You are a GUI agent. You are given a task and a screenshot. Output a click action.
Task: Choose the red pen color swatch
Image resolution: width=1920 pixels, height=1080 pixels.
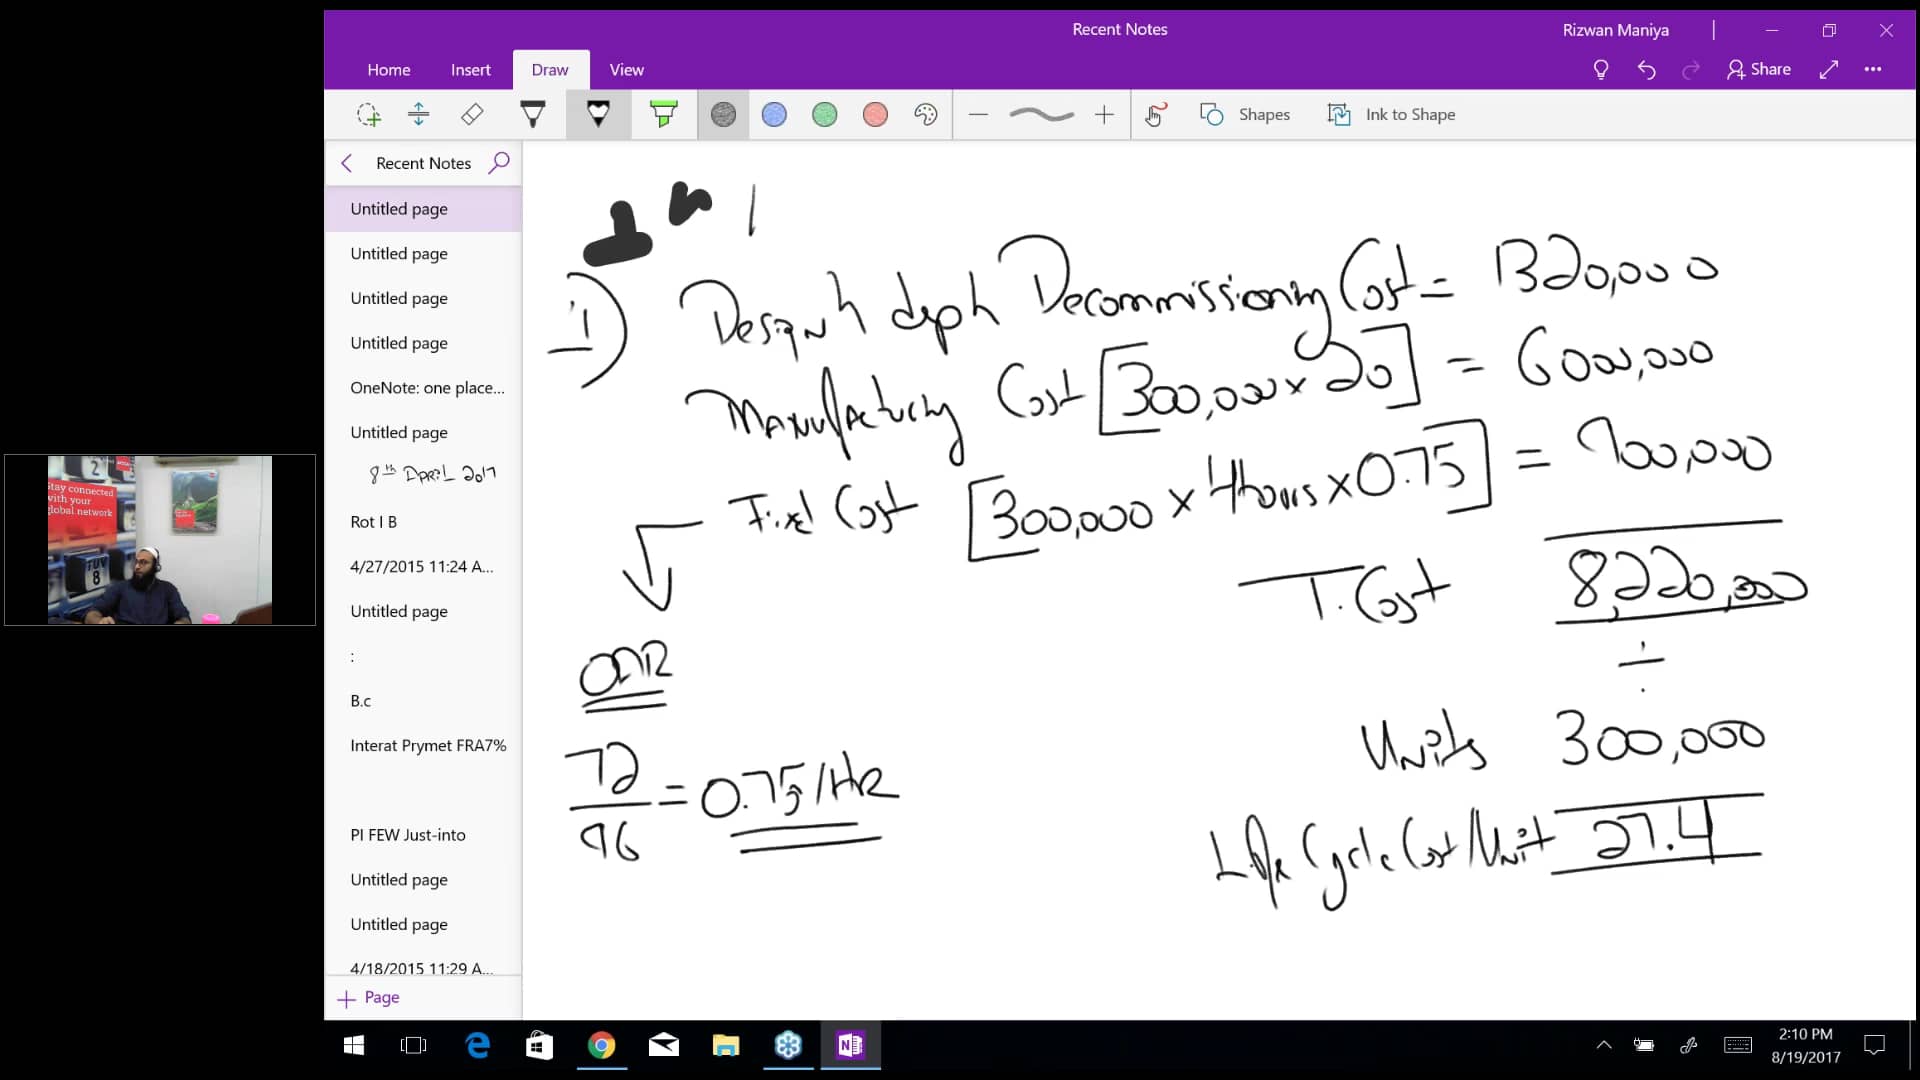[x=875, y=114]
